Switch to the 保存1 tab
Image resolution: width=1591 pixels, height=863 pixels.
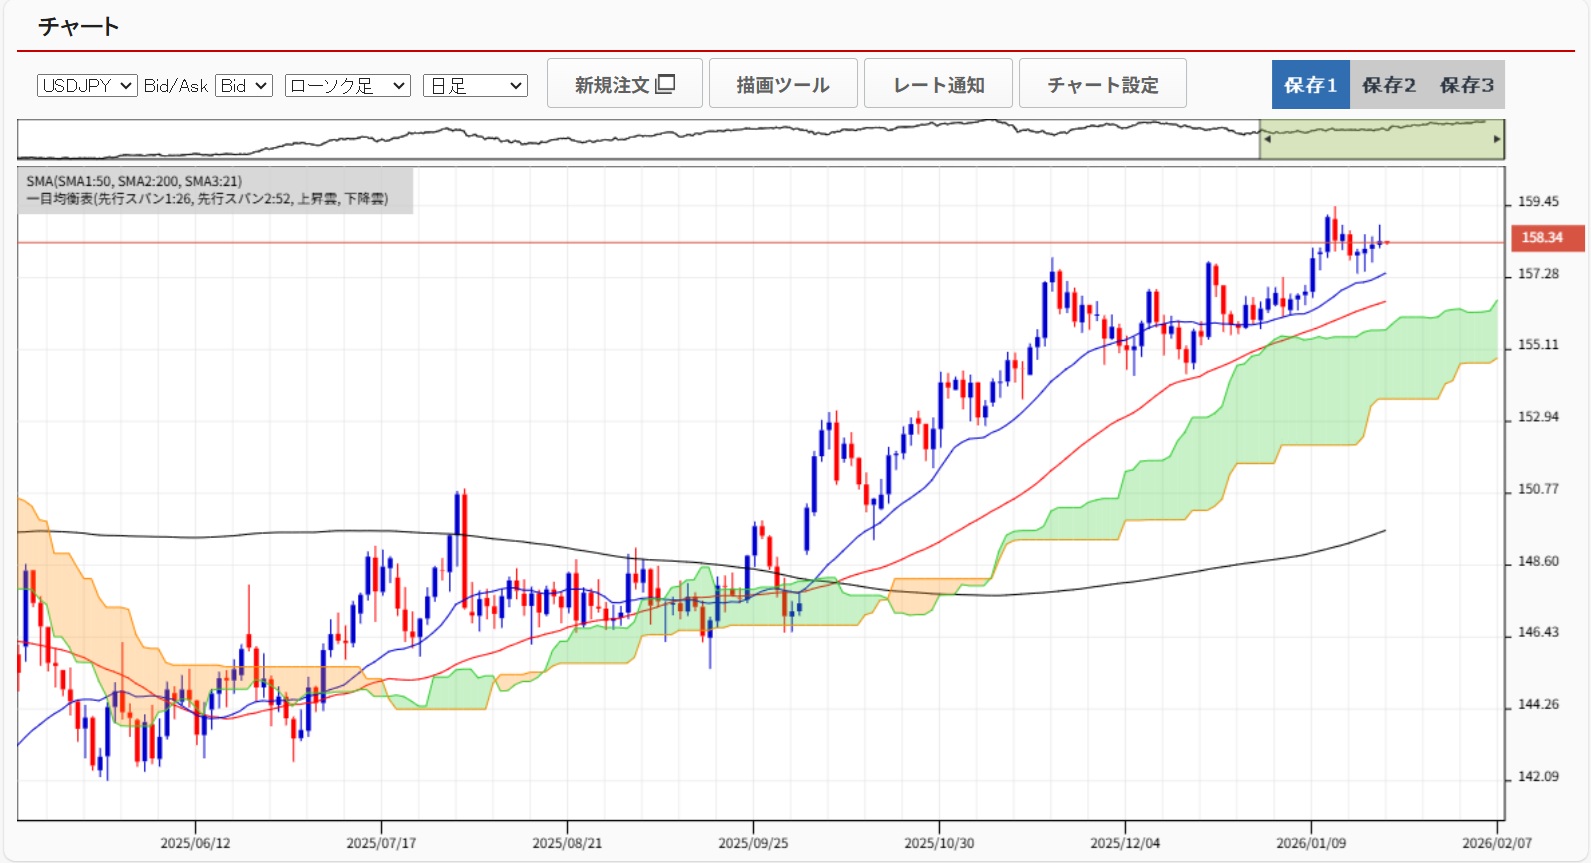1310,85
